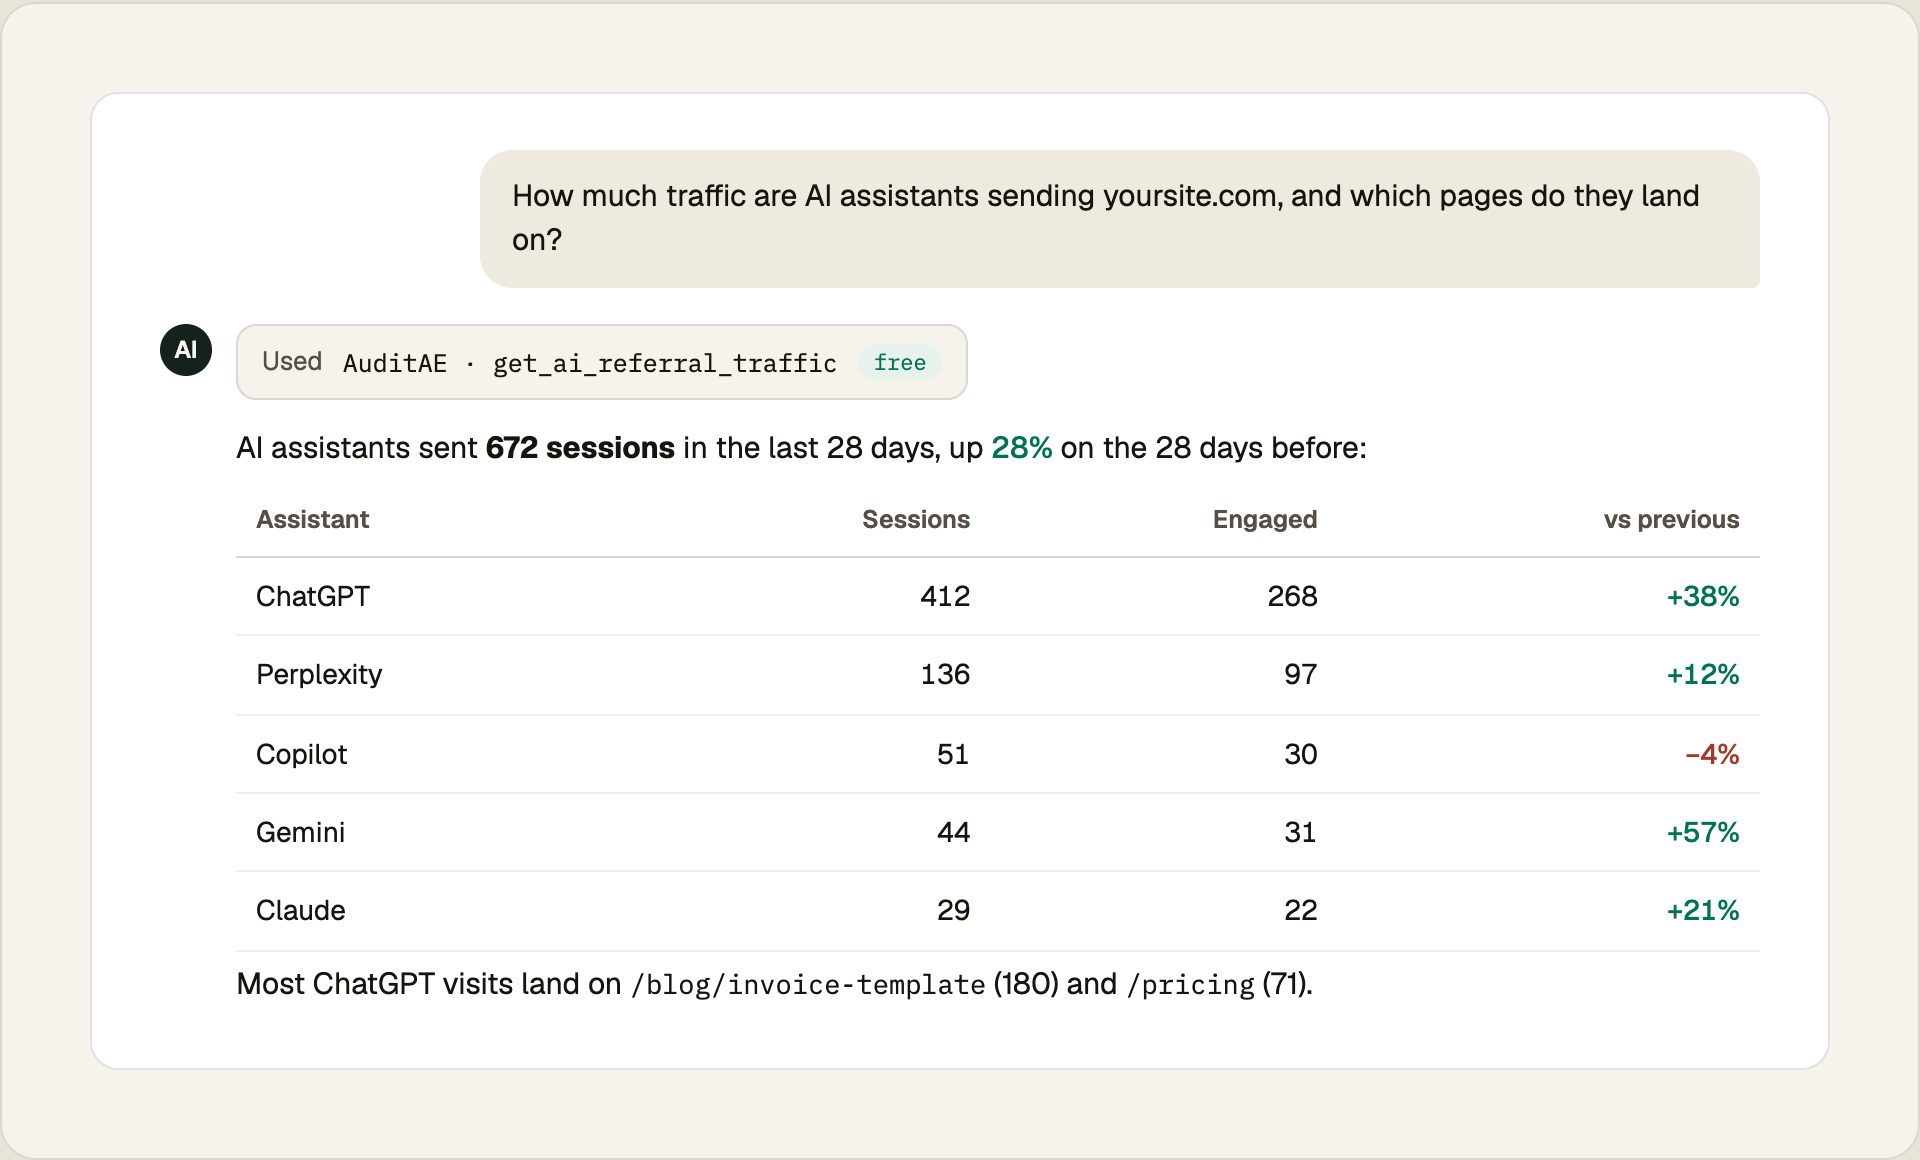Image resolution: width=1920 pixels, height=1160 pixels.
Task: Open the AuditAE get_ai_referral_traffic tool chip
Action: [x=602, y=362]
